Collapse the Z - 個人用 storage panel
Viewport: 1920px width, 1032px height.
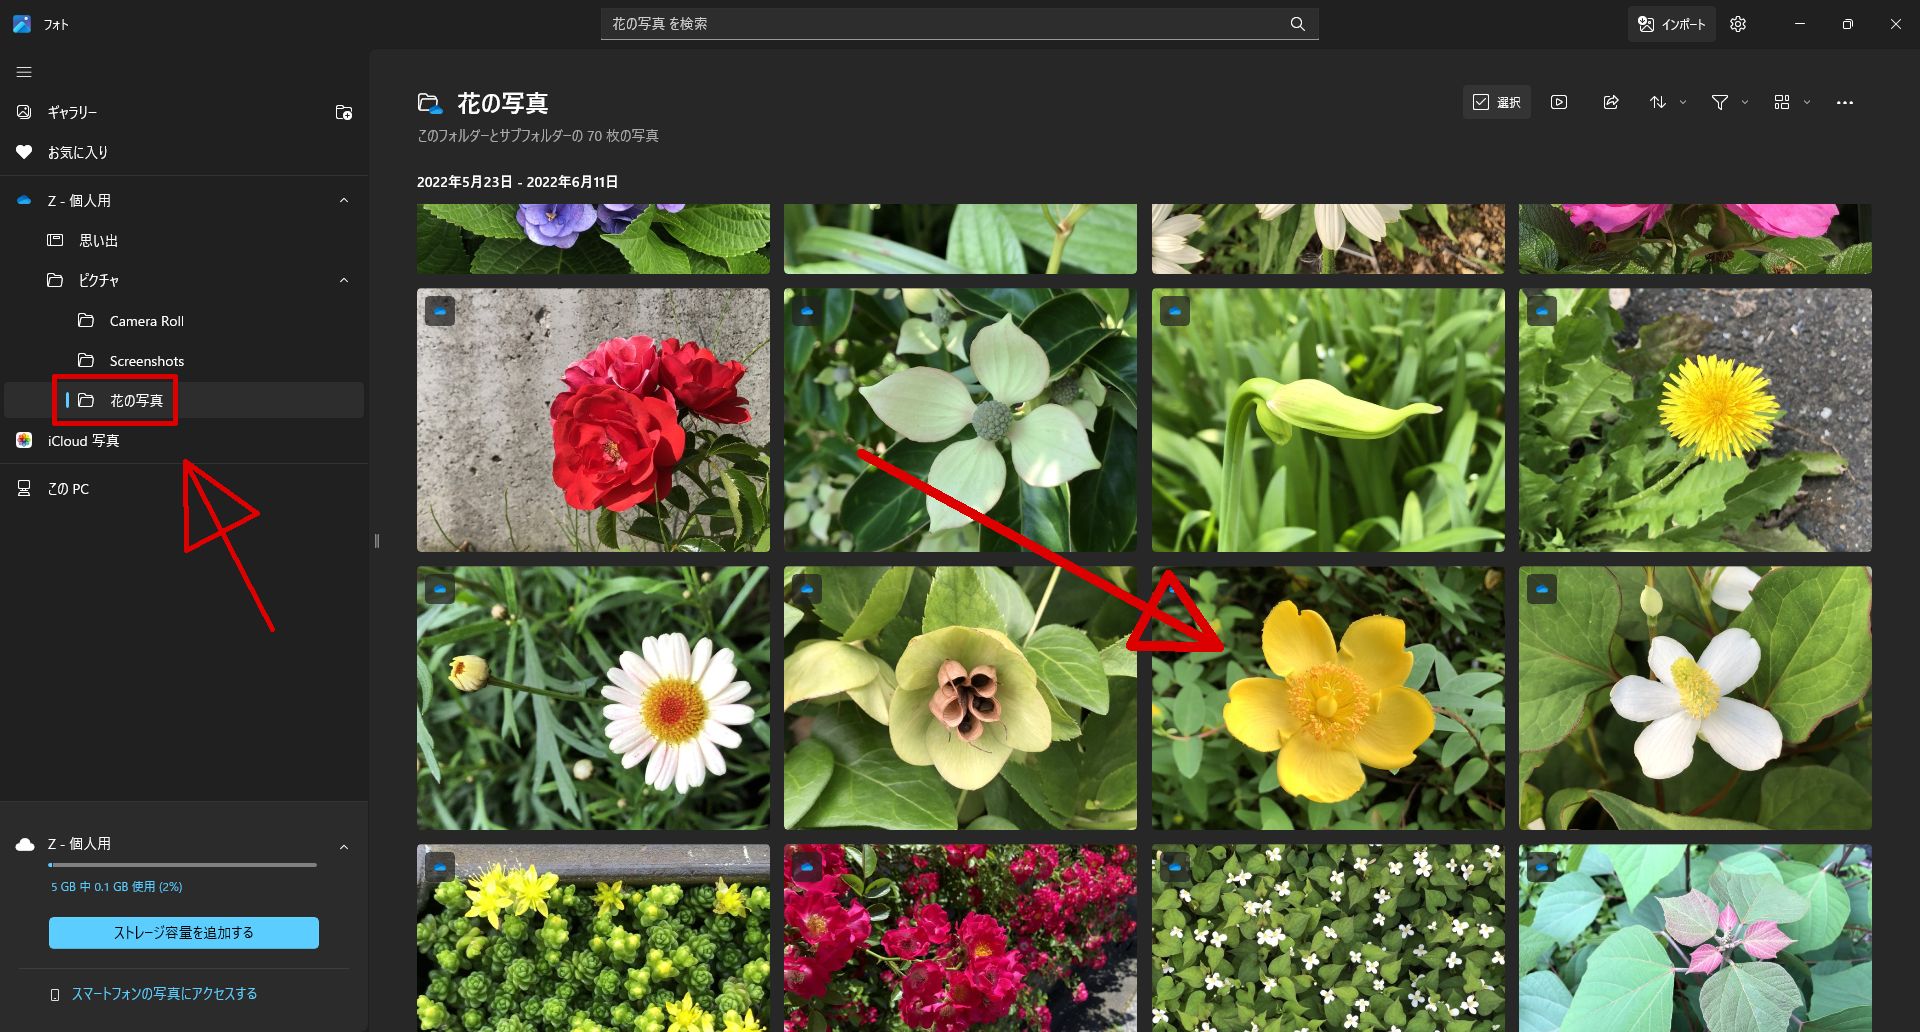pyautogui.click(x=343, y=847)
